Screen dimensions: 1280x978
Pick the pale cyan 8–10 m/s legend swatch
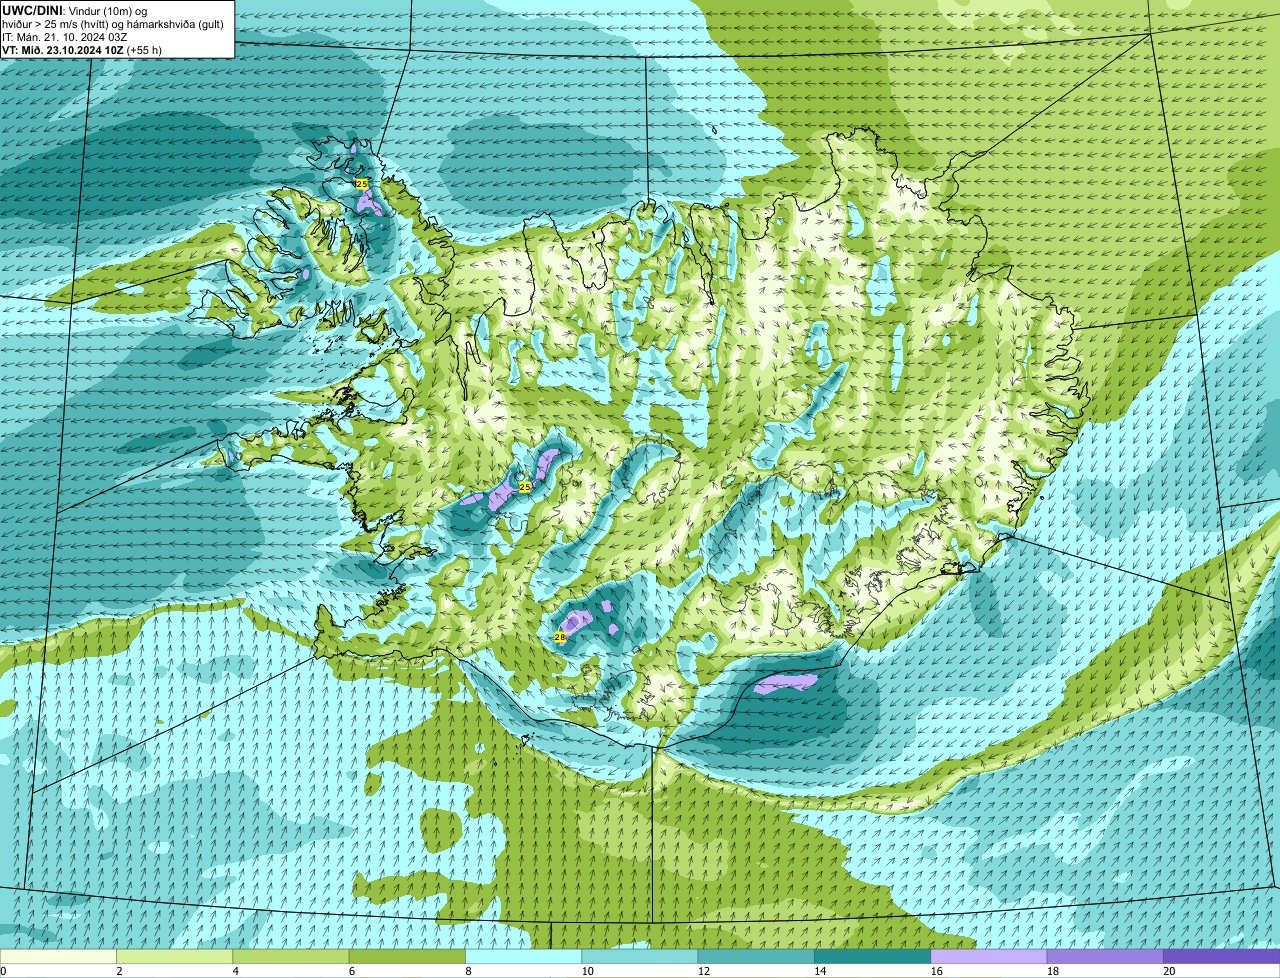523,956
